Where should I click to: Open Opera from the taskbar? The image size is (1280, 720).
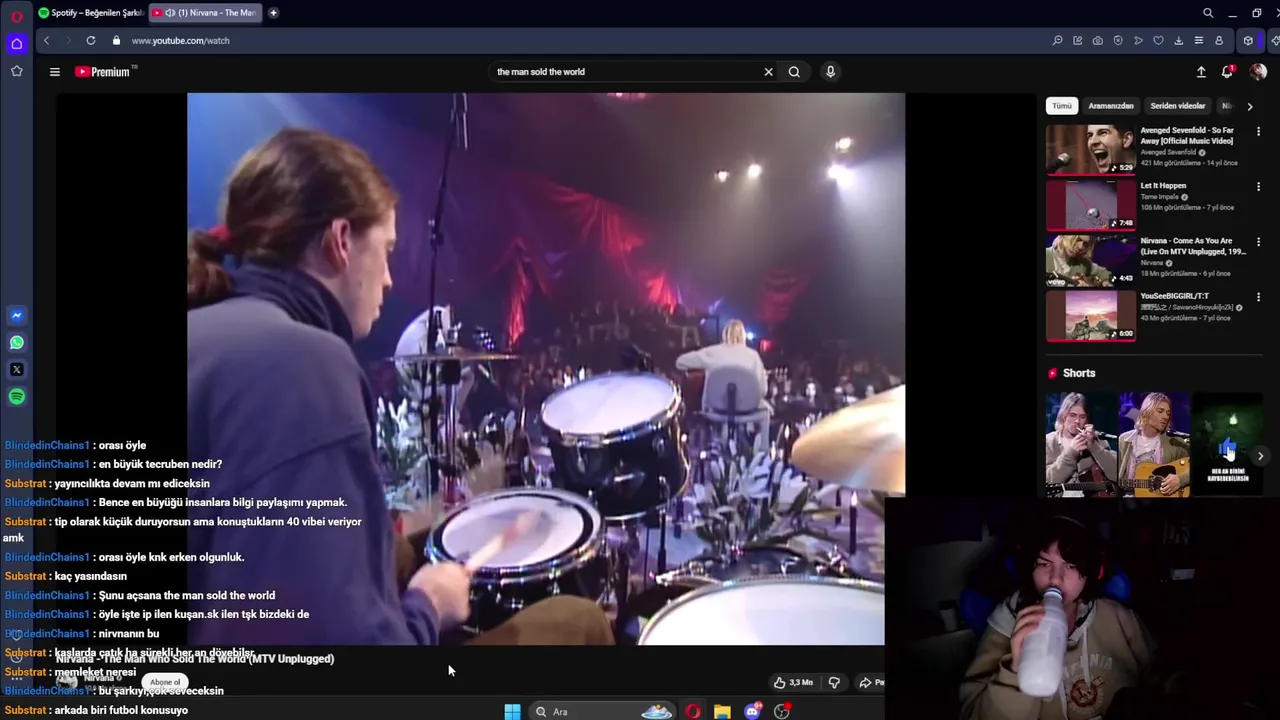coord(693,711)
